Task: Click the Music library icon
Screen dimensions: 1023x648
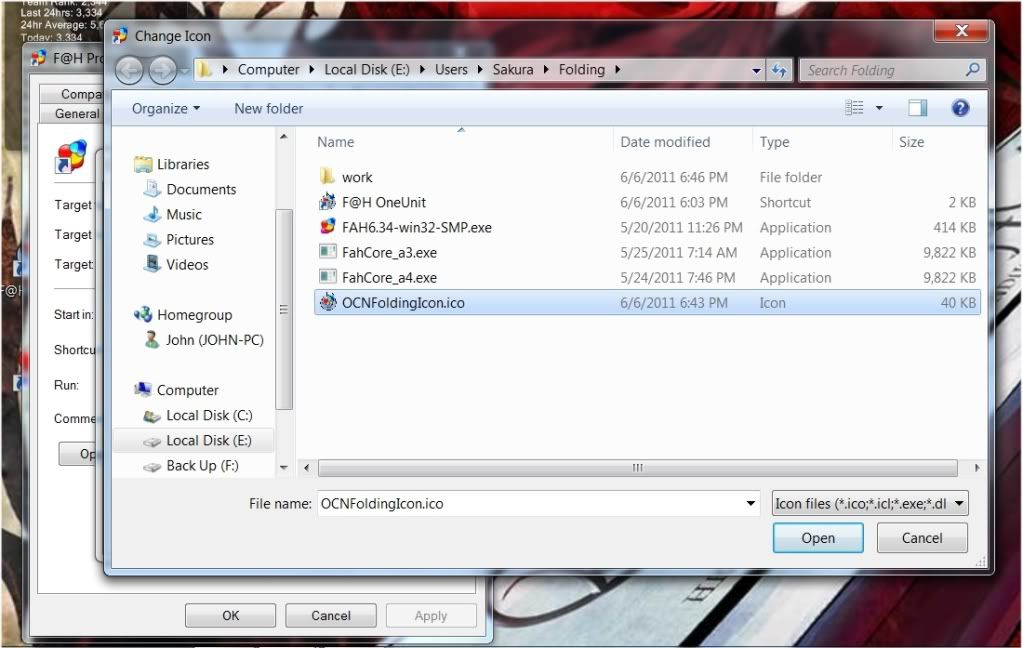Action: [x=152, y=214]
